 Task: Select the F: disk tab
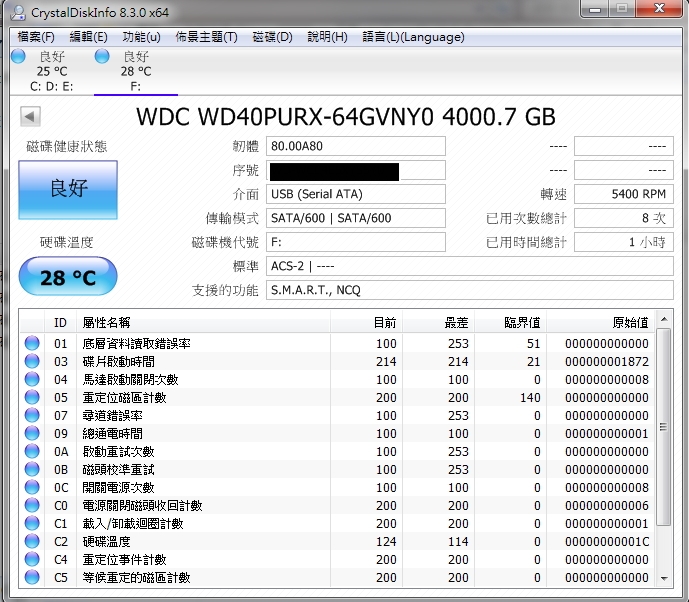pos(136,71)
